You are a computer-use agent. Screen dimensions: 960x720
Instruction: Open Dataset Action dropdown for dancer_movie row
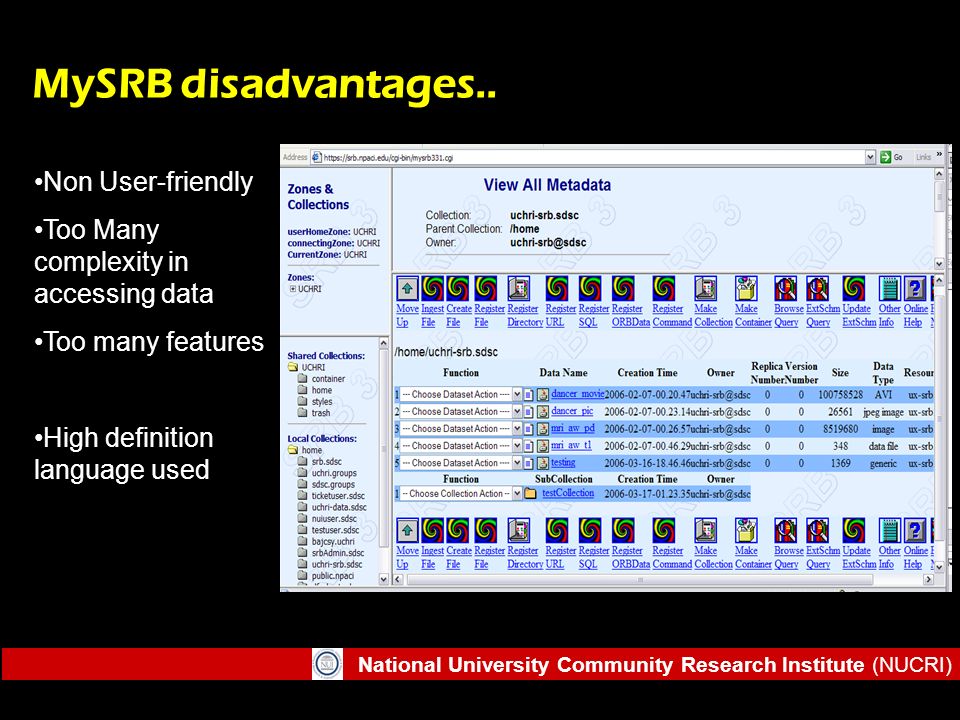461,394
